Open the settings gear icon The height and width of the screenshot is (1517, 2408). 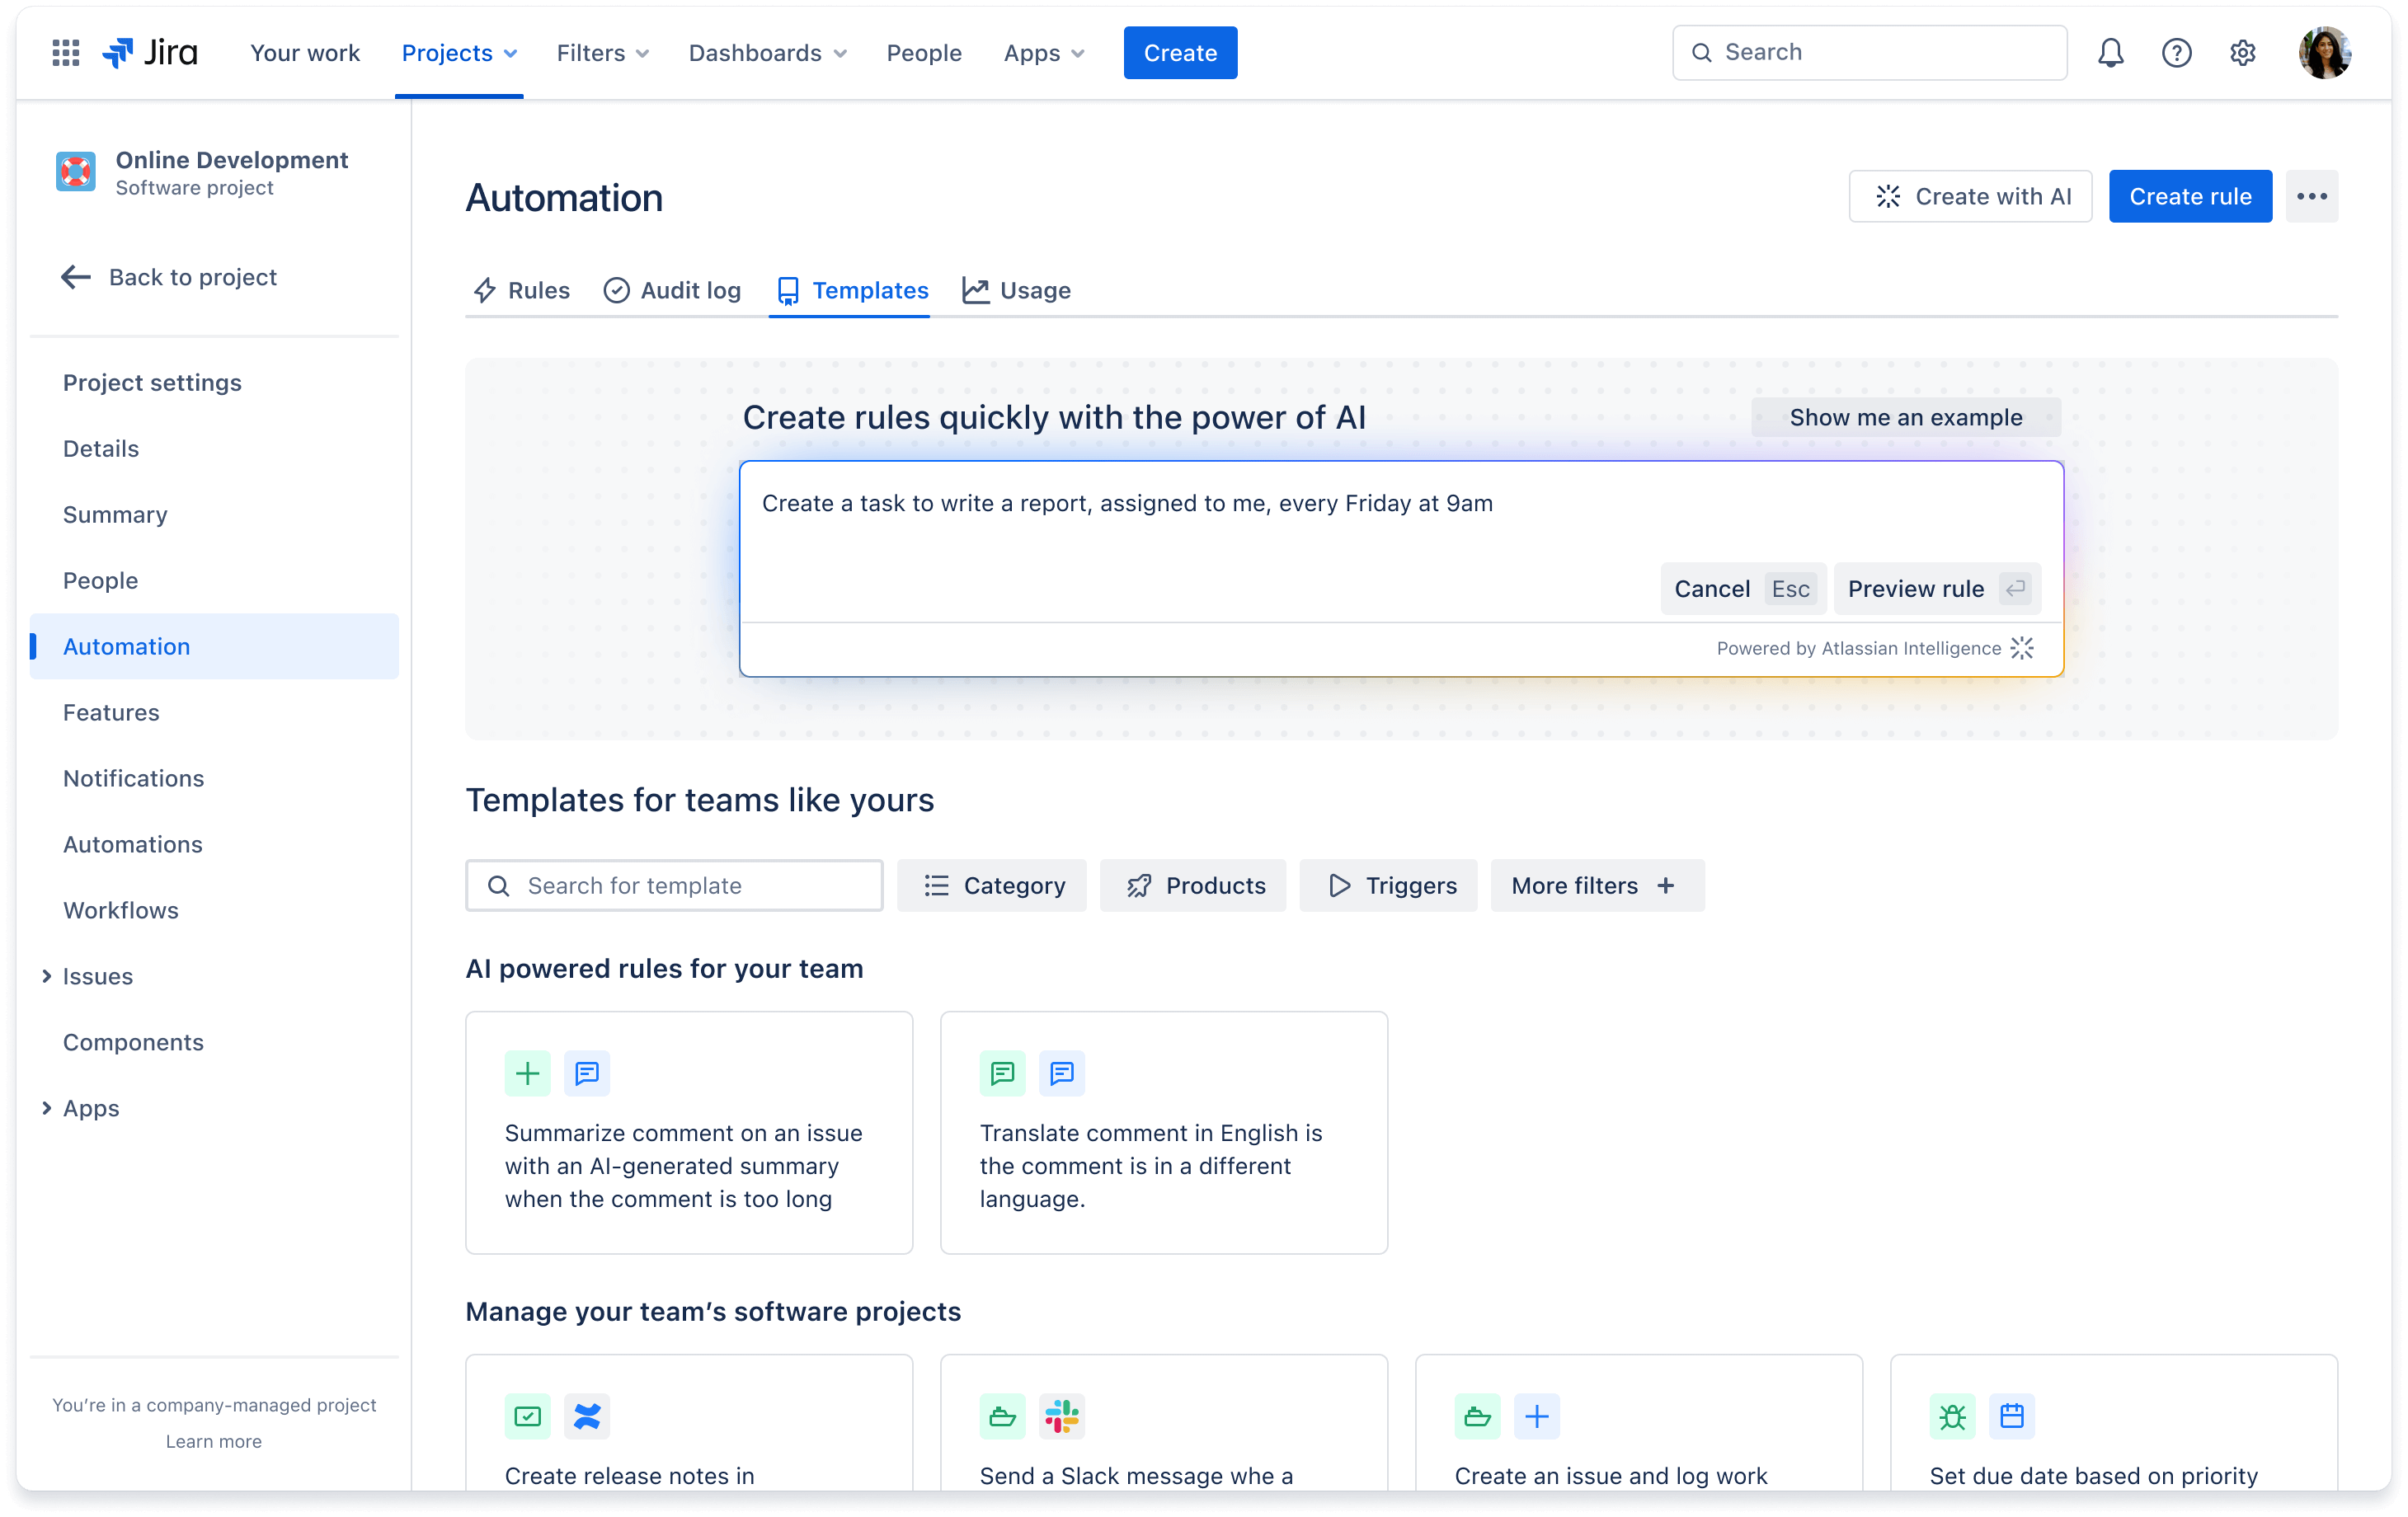[2243, 52]
